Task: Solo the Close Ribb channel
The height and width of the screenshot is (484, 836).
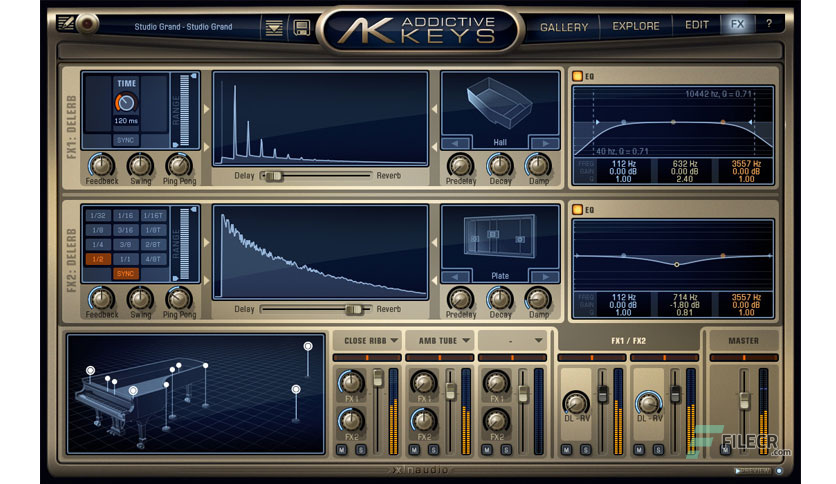Action: (361, 450)
